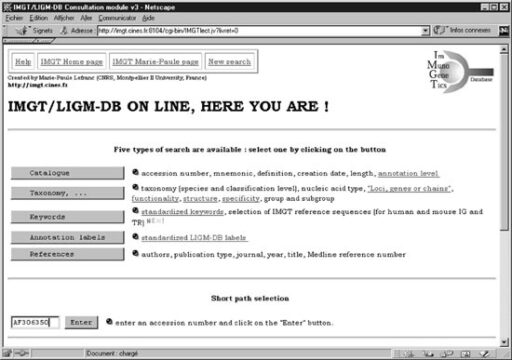Open the standardized keywords link
Viewport: 512px width, 360px height.
coord(182,212)
